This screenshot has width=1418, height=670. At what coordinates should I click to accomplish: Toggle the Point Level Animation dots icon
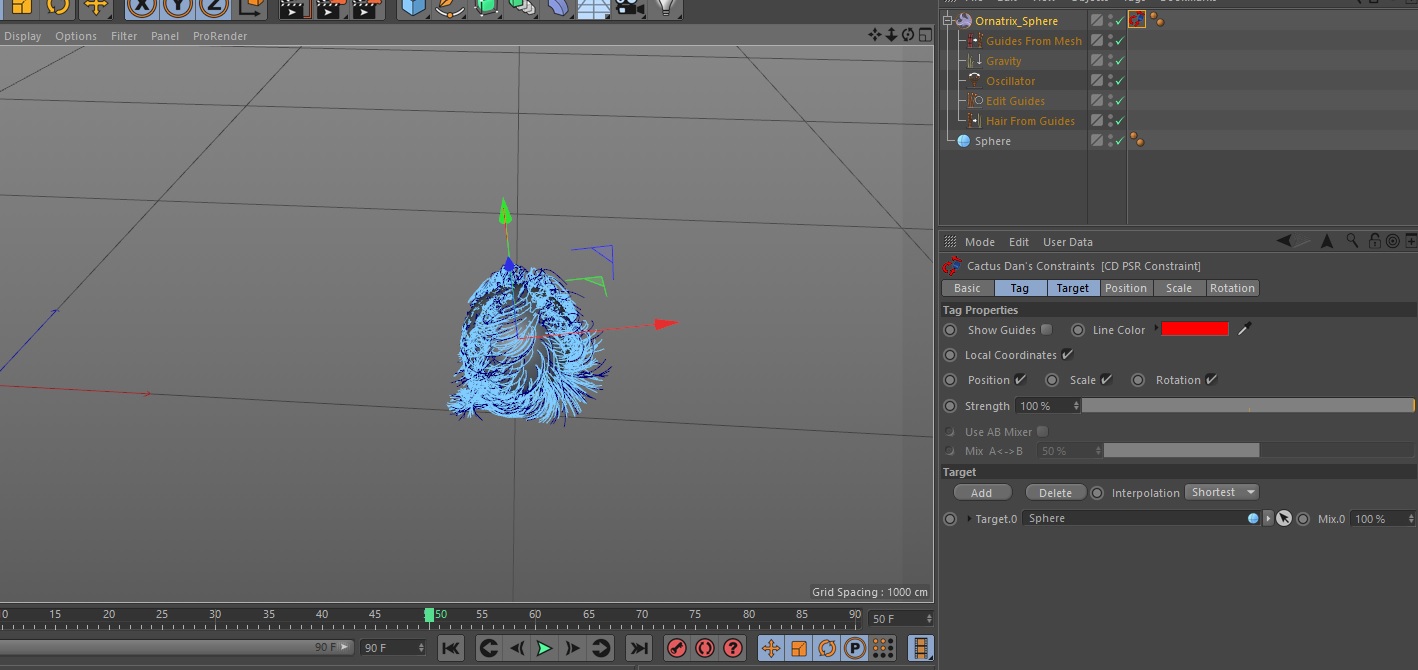point(882,648)
